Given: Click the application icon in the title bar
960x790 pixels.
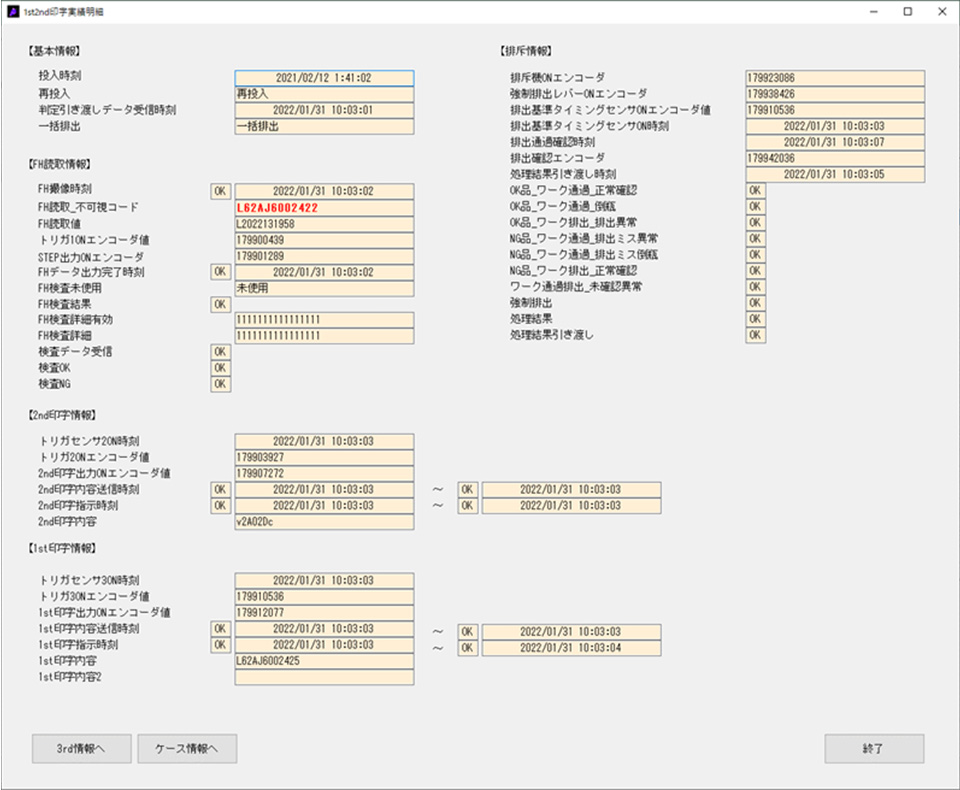Looking at the screenshot, I should point(14,12).
